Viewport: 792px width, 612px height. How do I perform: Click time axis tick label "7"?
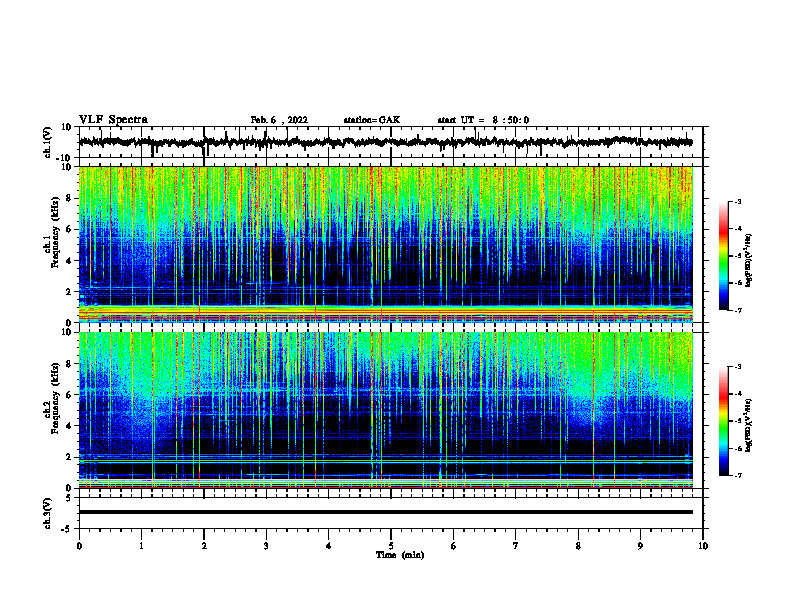point(516,546)
